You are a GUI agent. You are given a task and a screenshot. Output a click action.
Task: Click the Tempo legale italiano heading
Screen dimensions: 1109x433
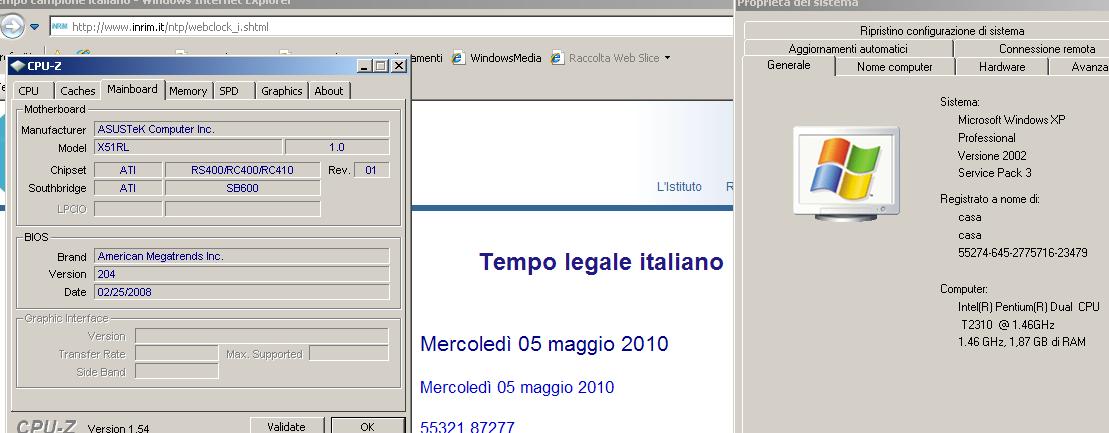coord(601,262)
